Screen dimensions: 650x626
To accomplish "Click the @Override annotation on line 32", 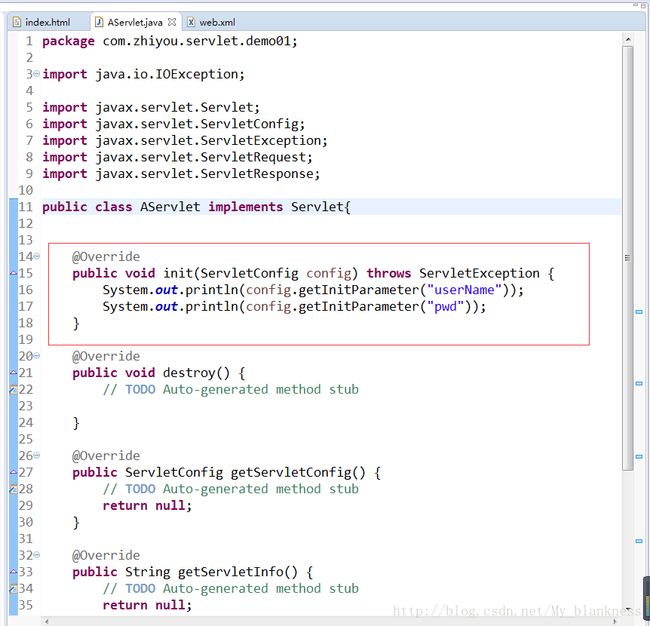I will 106,555.
